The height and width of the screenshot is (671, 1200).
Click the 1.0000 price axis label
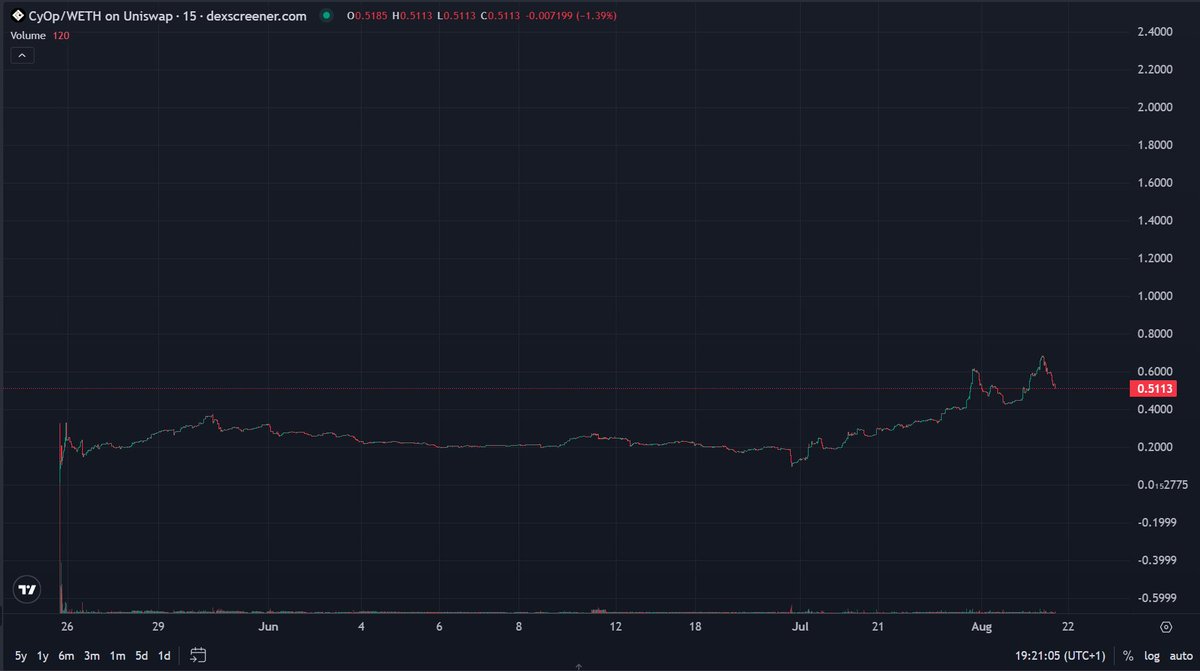(x=1155, y=296)
